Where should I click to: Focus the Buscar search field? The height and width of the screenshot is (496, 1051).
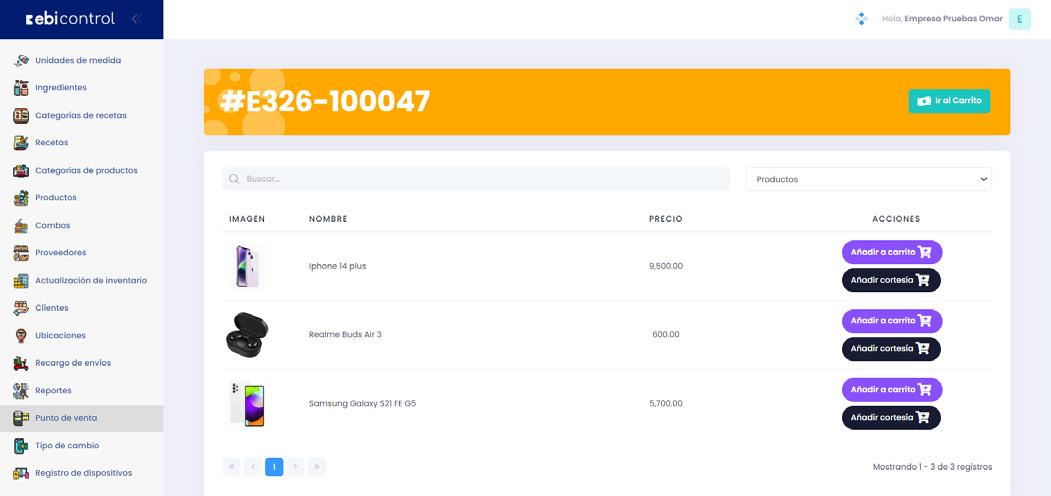click(x=476, y=179)
